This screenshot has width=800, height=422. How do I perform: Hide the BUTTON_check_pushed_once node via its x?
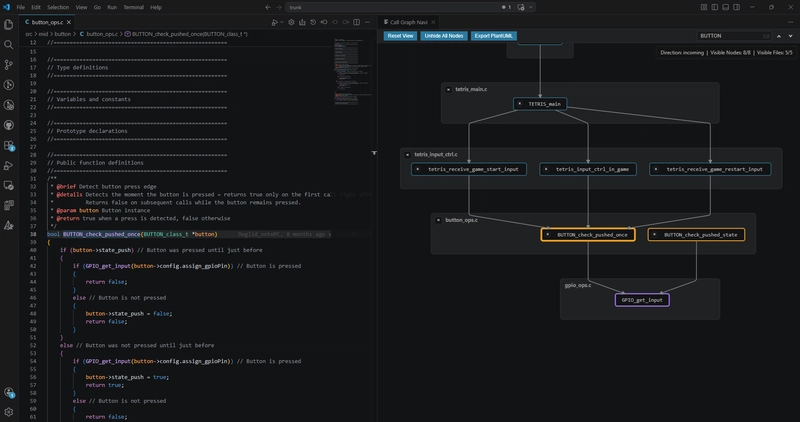[x=547, y=235]
